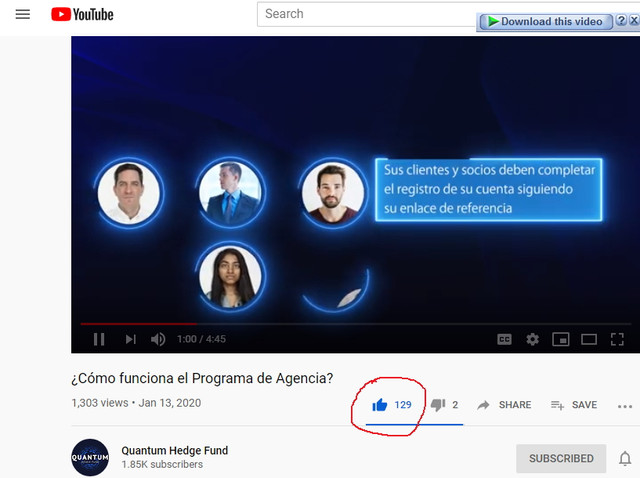This screenshot has height=478, width=640.
Task: Open the Quantum Hedge Fund channel name link
Action: pos(175,451)
